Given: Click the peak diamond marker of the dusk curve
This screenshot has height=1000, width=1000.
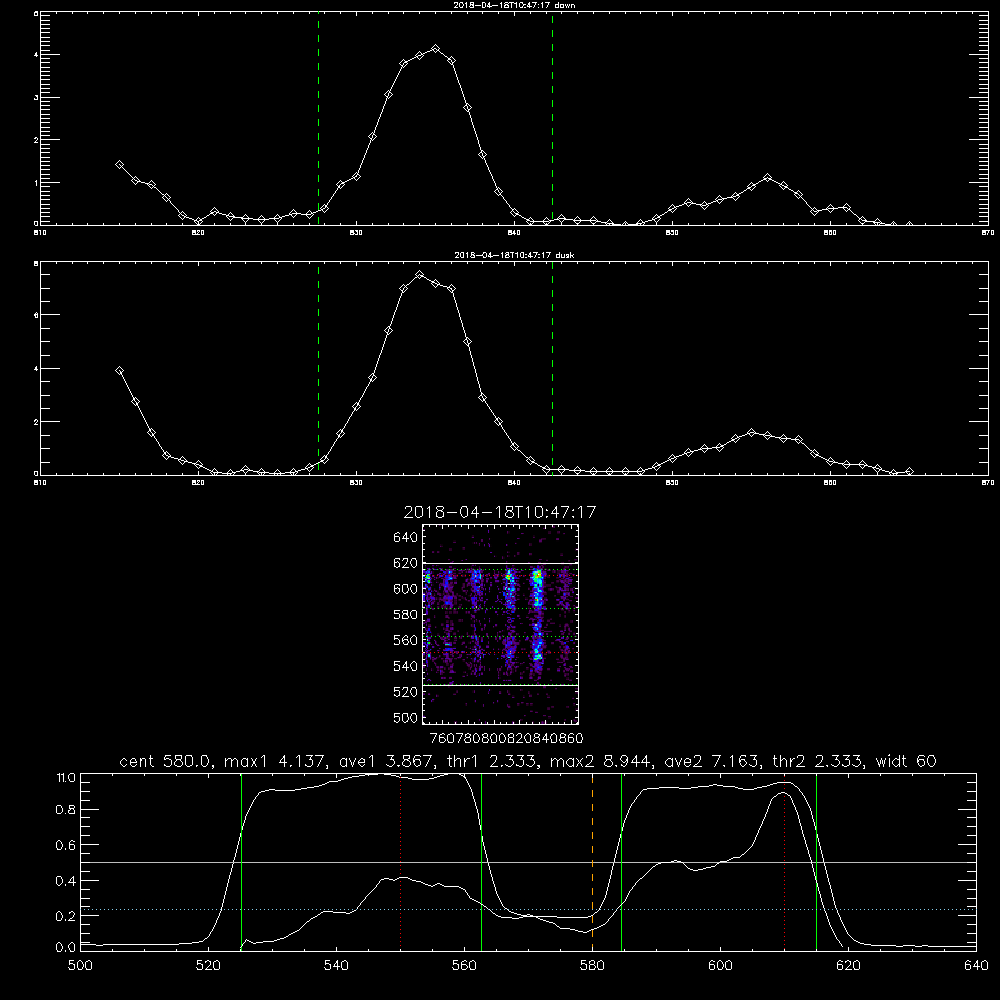Looking at the screenshot, I should pyautogui.click(x=420, y=275).
